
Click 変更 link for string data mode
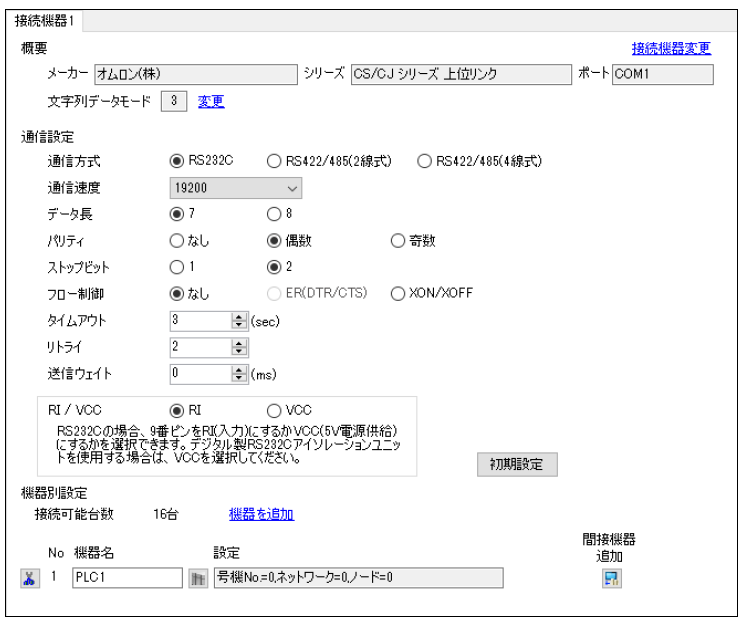[210, 100]
